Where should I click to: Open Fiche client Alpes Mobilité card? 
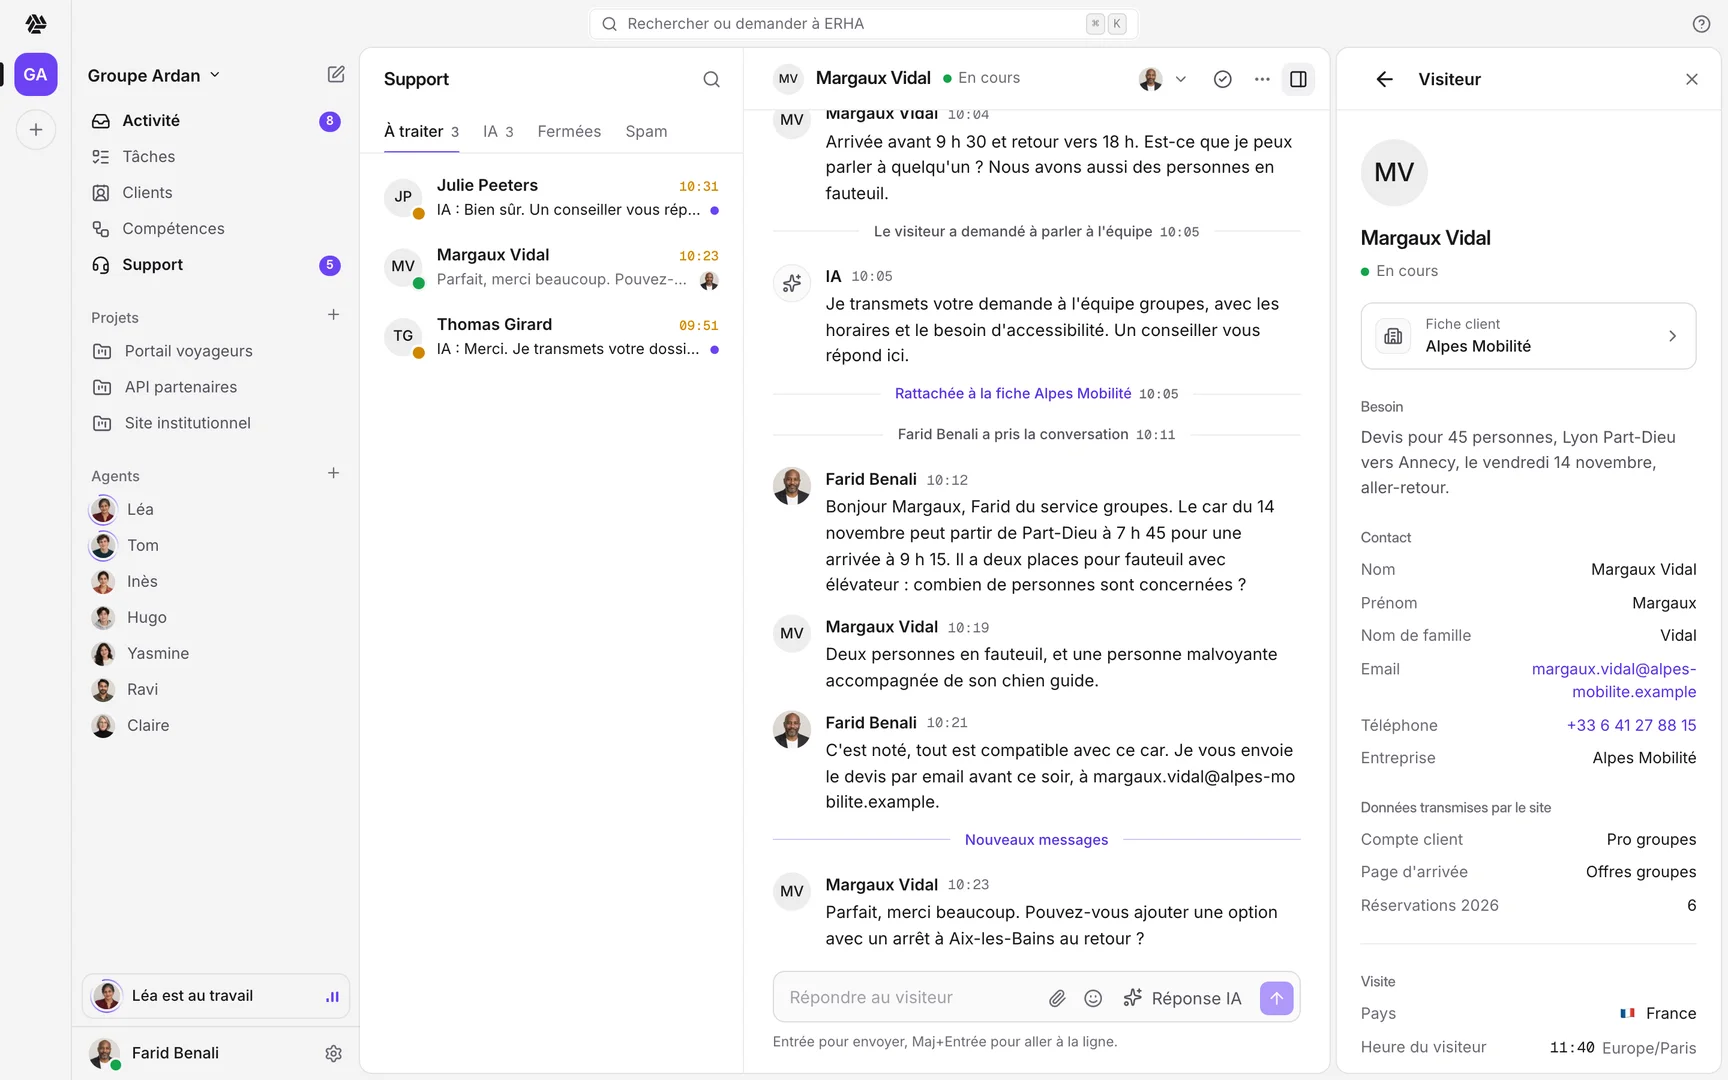click(1528, 336)
